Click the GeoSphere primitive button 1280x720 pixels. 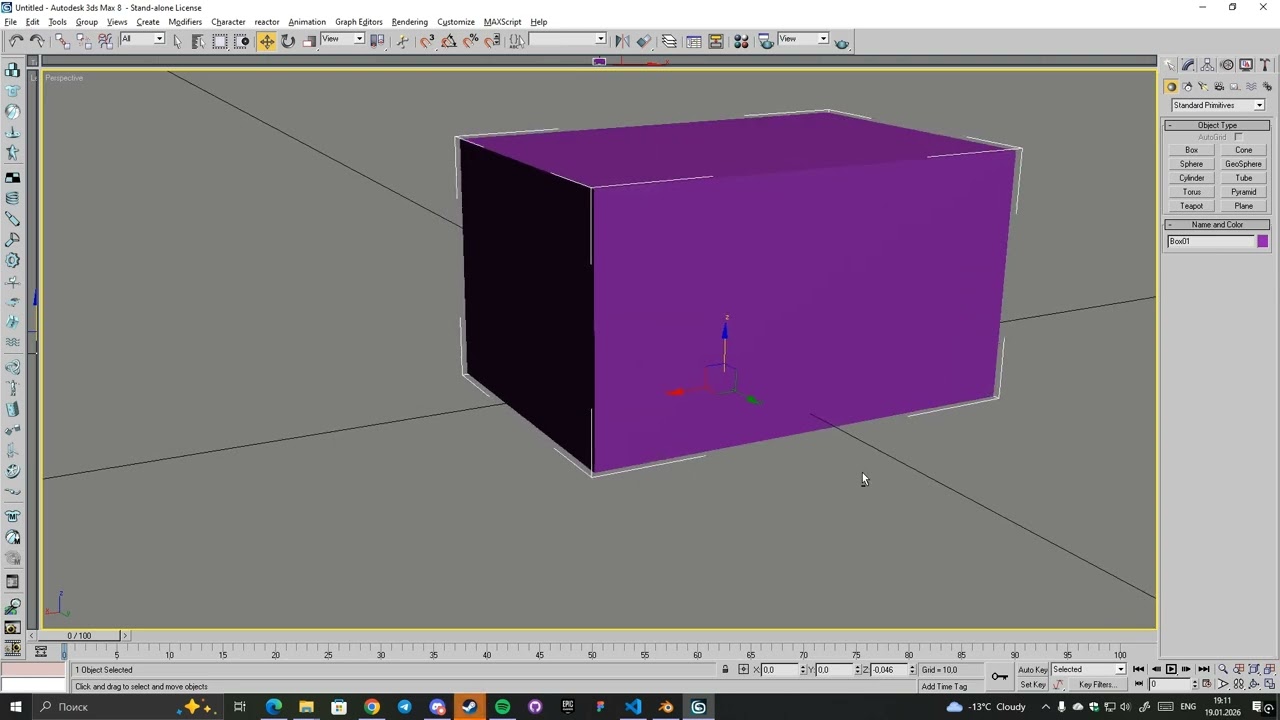click(1243, 164)
